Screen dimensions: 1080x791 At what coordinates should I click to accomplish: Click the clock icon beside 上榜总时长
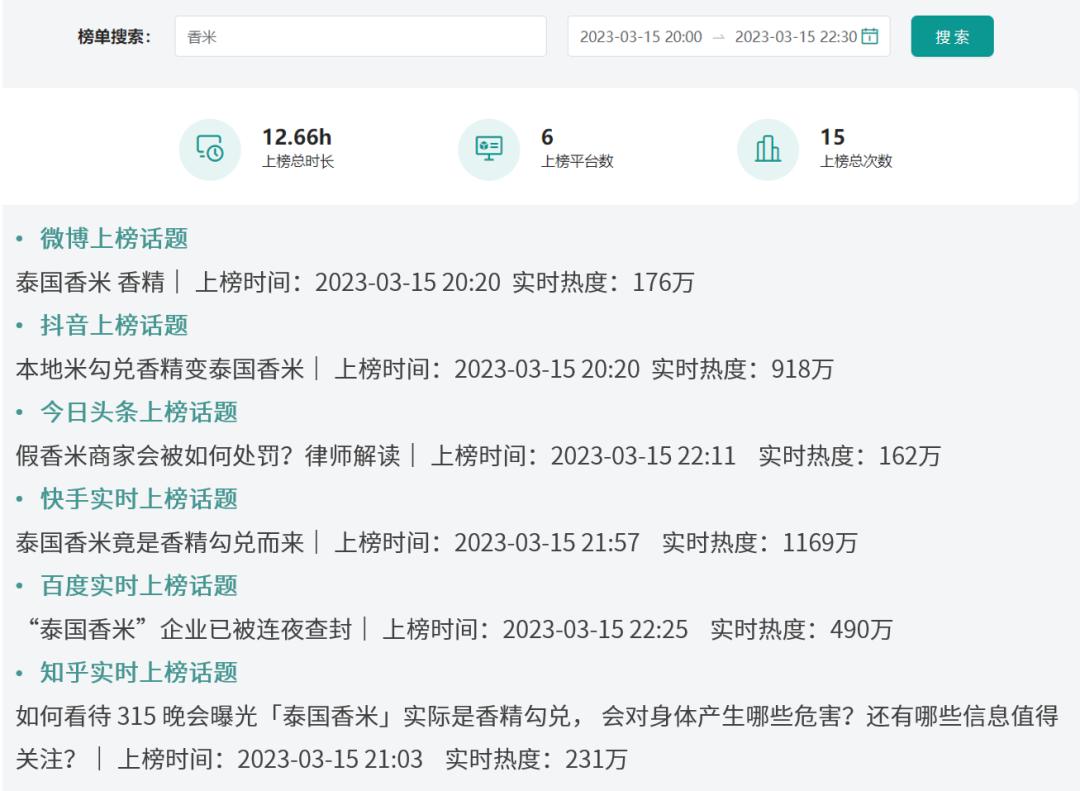(x=209, y=147)
